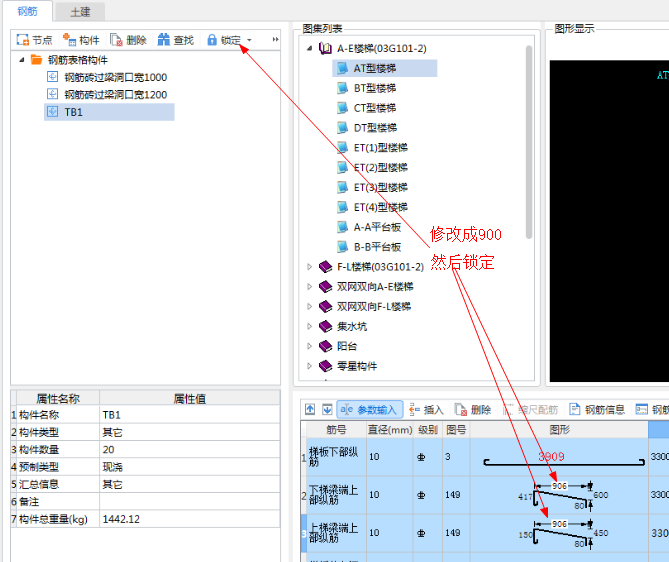Select the 梯板下部纵筋 row name cell
Image resolution: width=669 pixels, height=562 pixels.
coord(337,457)
